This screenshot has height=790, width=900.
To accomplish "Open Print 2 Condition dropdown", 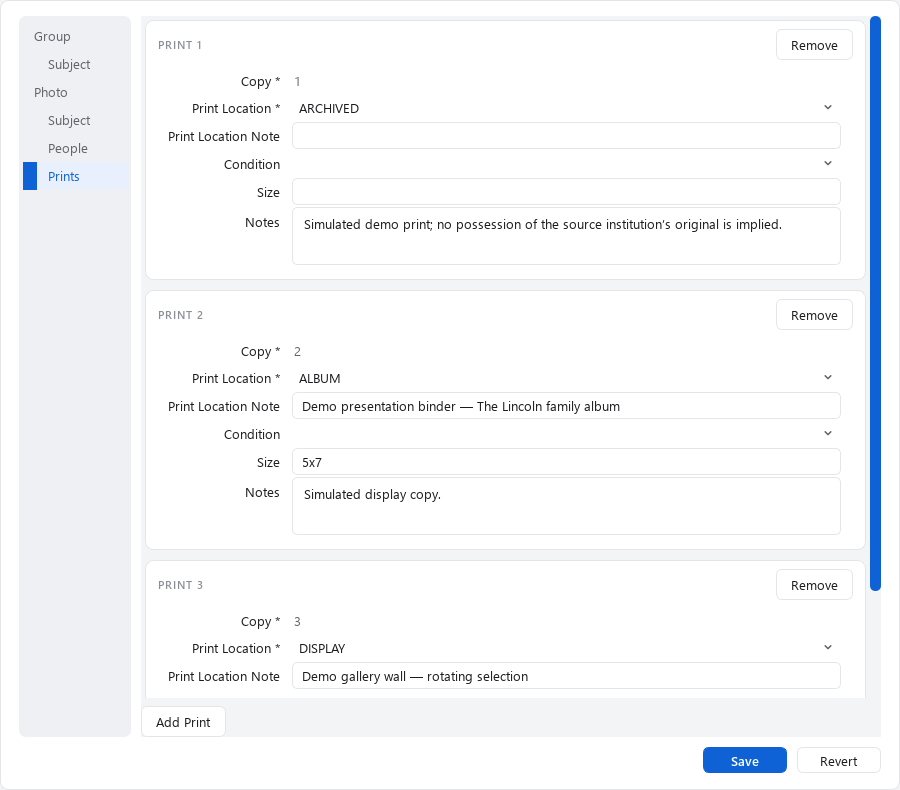I will point(566,434).
